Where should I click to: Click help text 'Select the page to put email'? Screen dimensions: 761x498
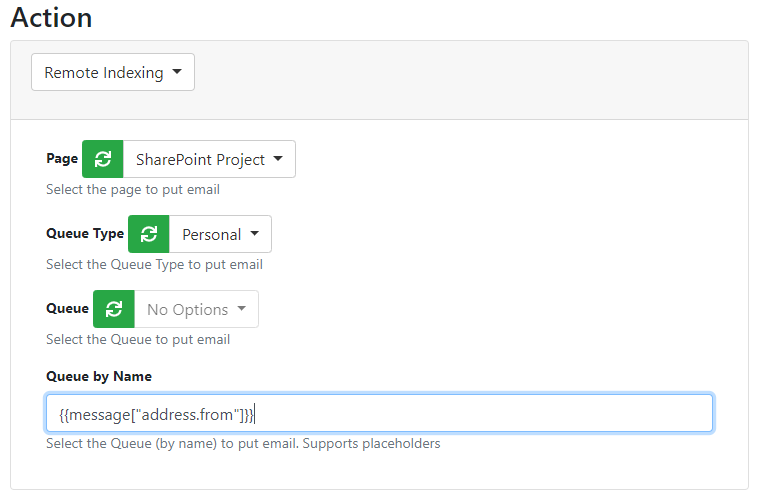click(x=133, y=189)
